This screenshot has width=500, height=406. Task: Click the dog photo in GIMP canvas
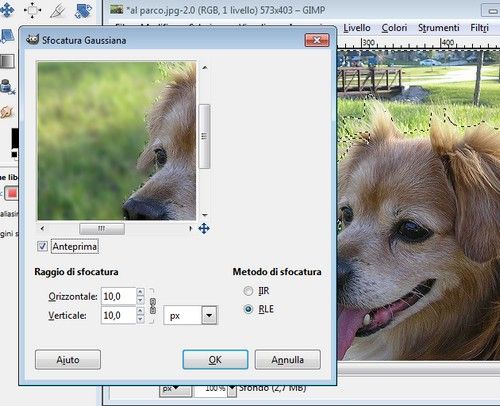tap(419, 205)
